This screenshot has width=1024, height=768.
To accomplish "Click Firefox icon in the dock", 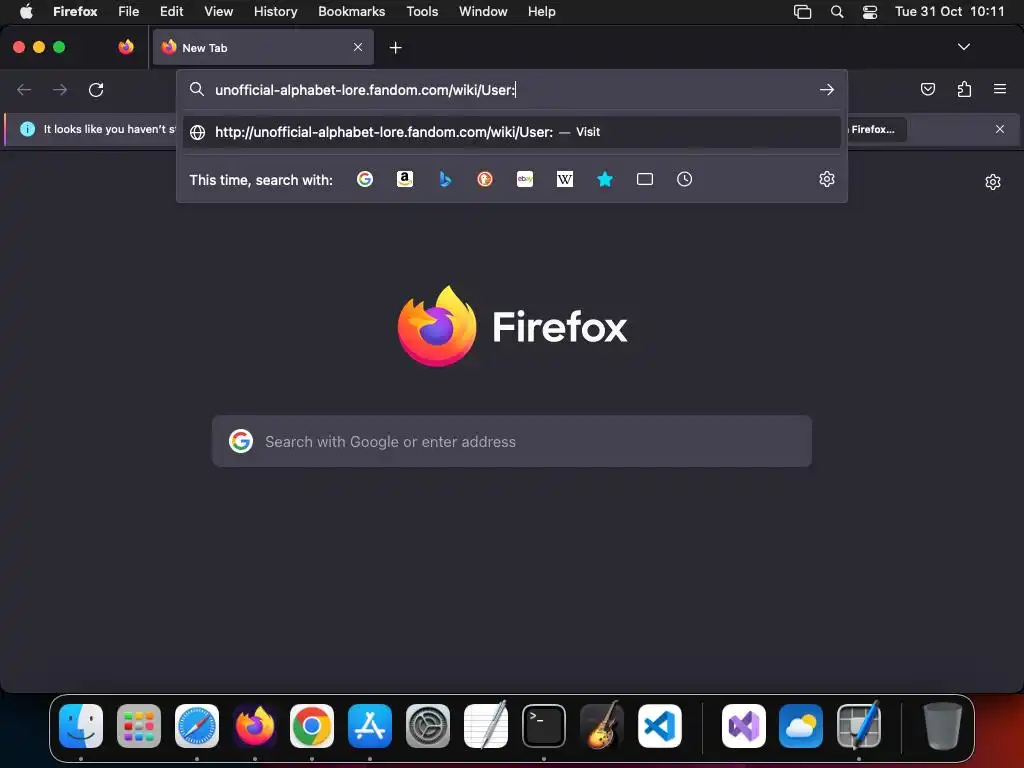I will 255,726.
